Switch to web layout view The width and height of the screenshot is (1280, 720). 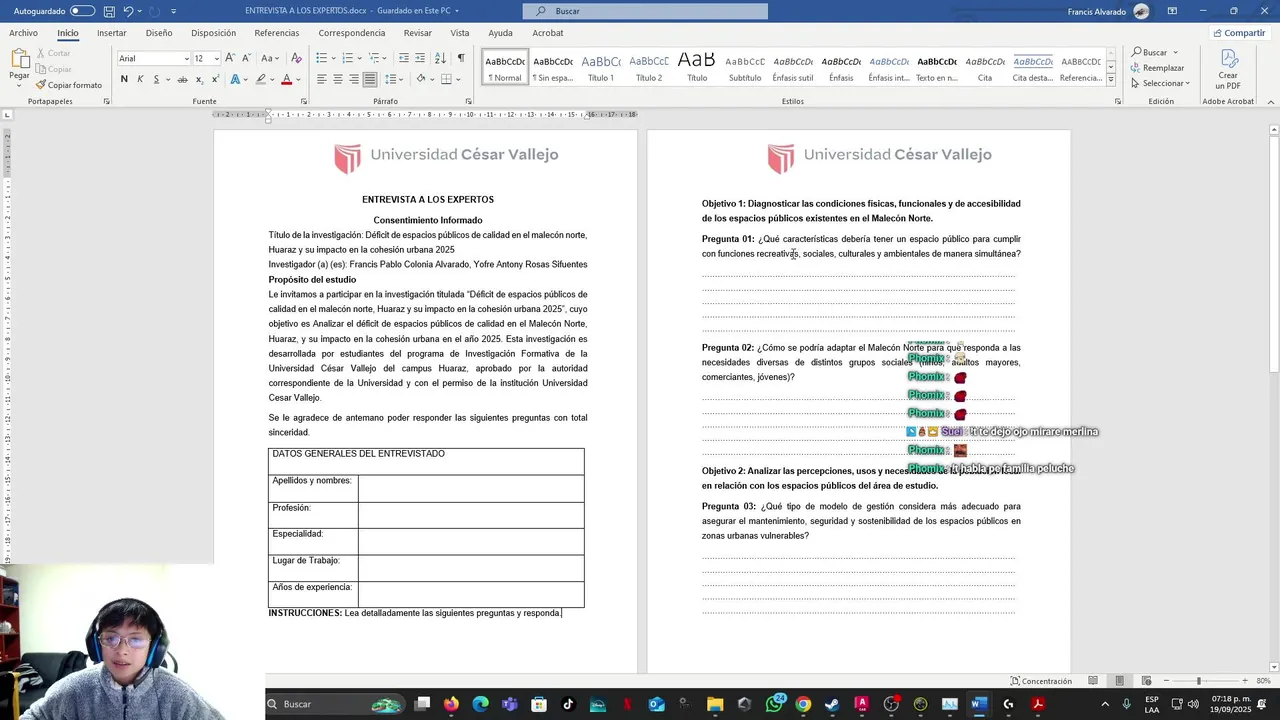coord(1146,681)
